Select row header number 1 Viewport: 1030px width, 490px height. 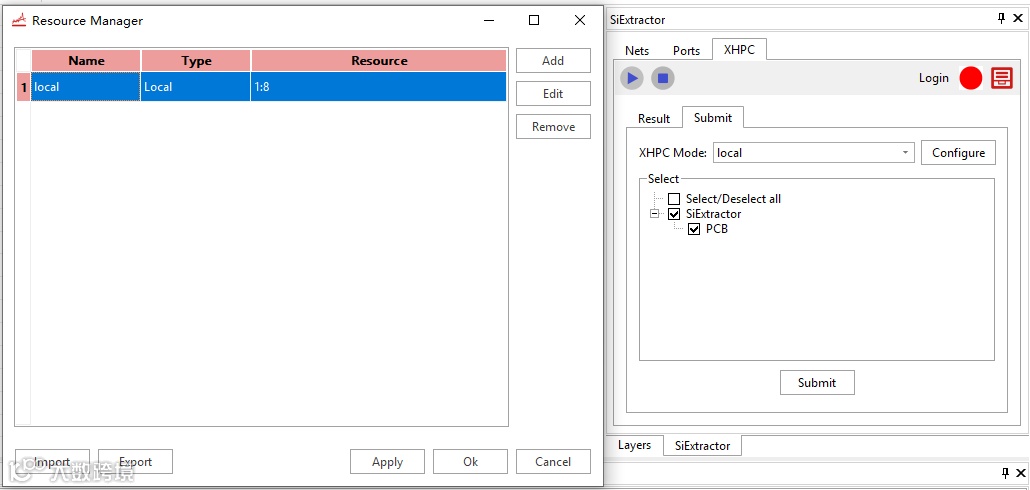[24, 87]
